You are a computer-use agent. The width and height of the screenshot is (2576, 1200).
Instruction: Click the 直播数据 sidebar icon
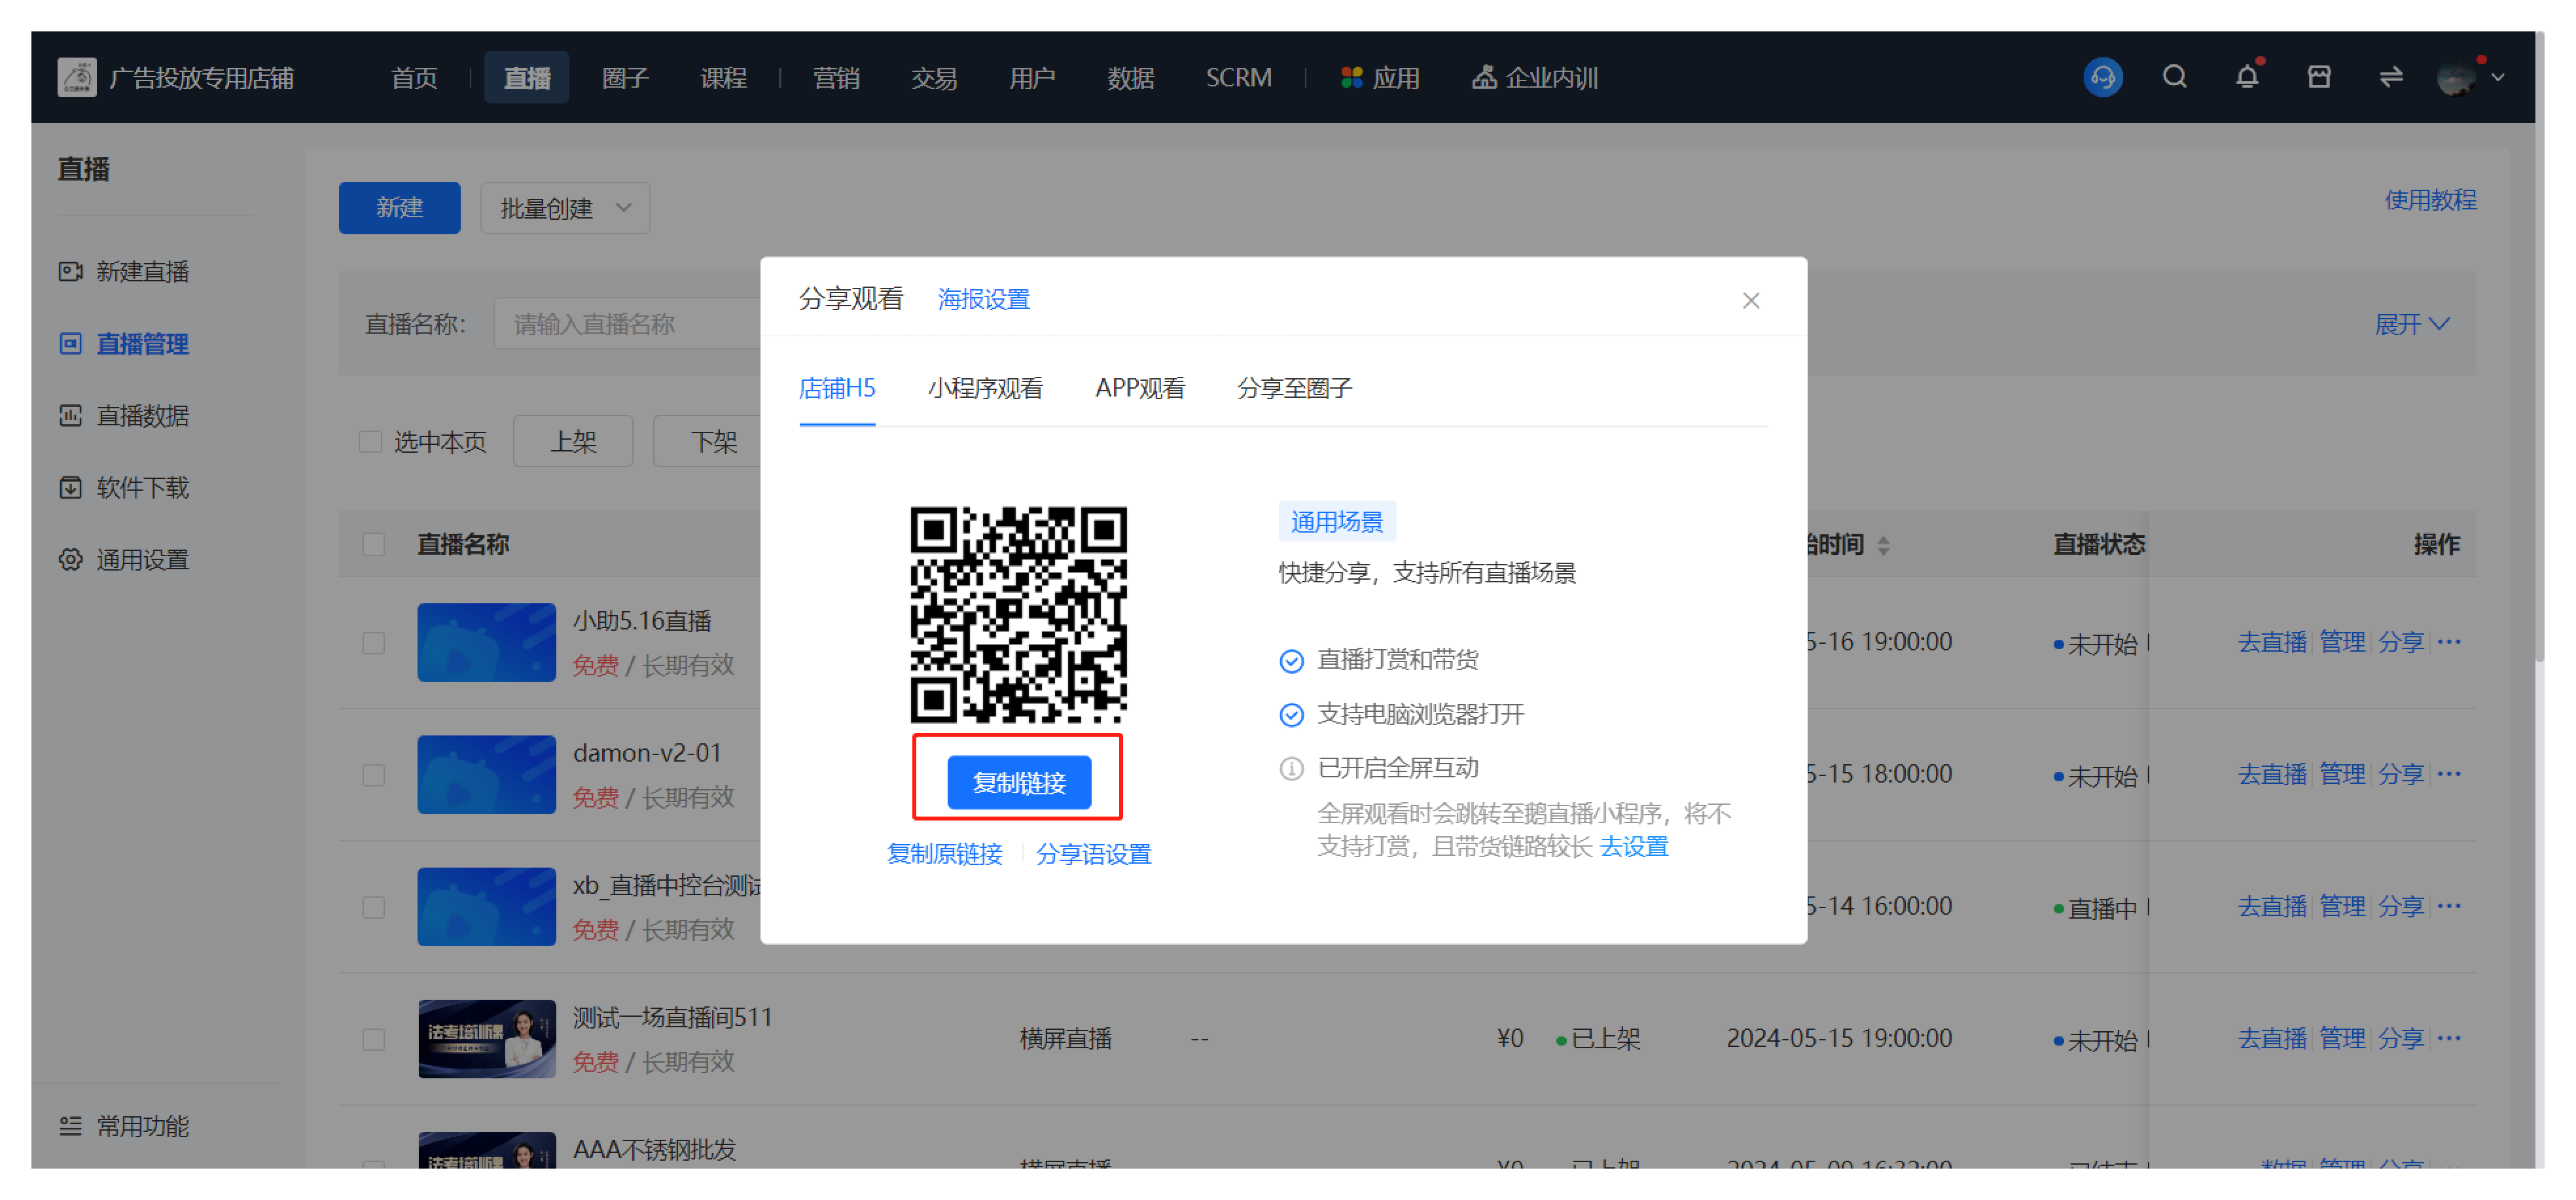(x=70, y=415)
